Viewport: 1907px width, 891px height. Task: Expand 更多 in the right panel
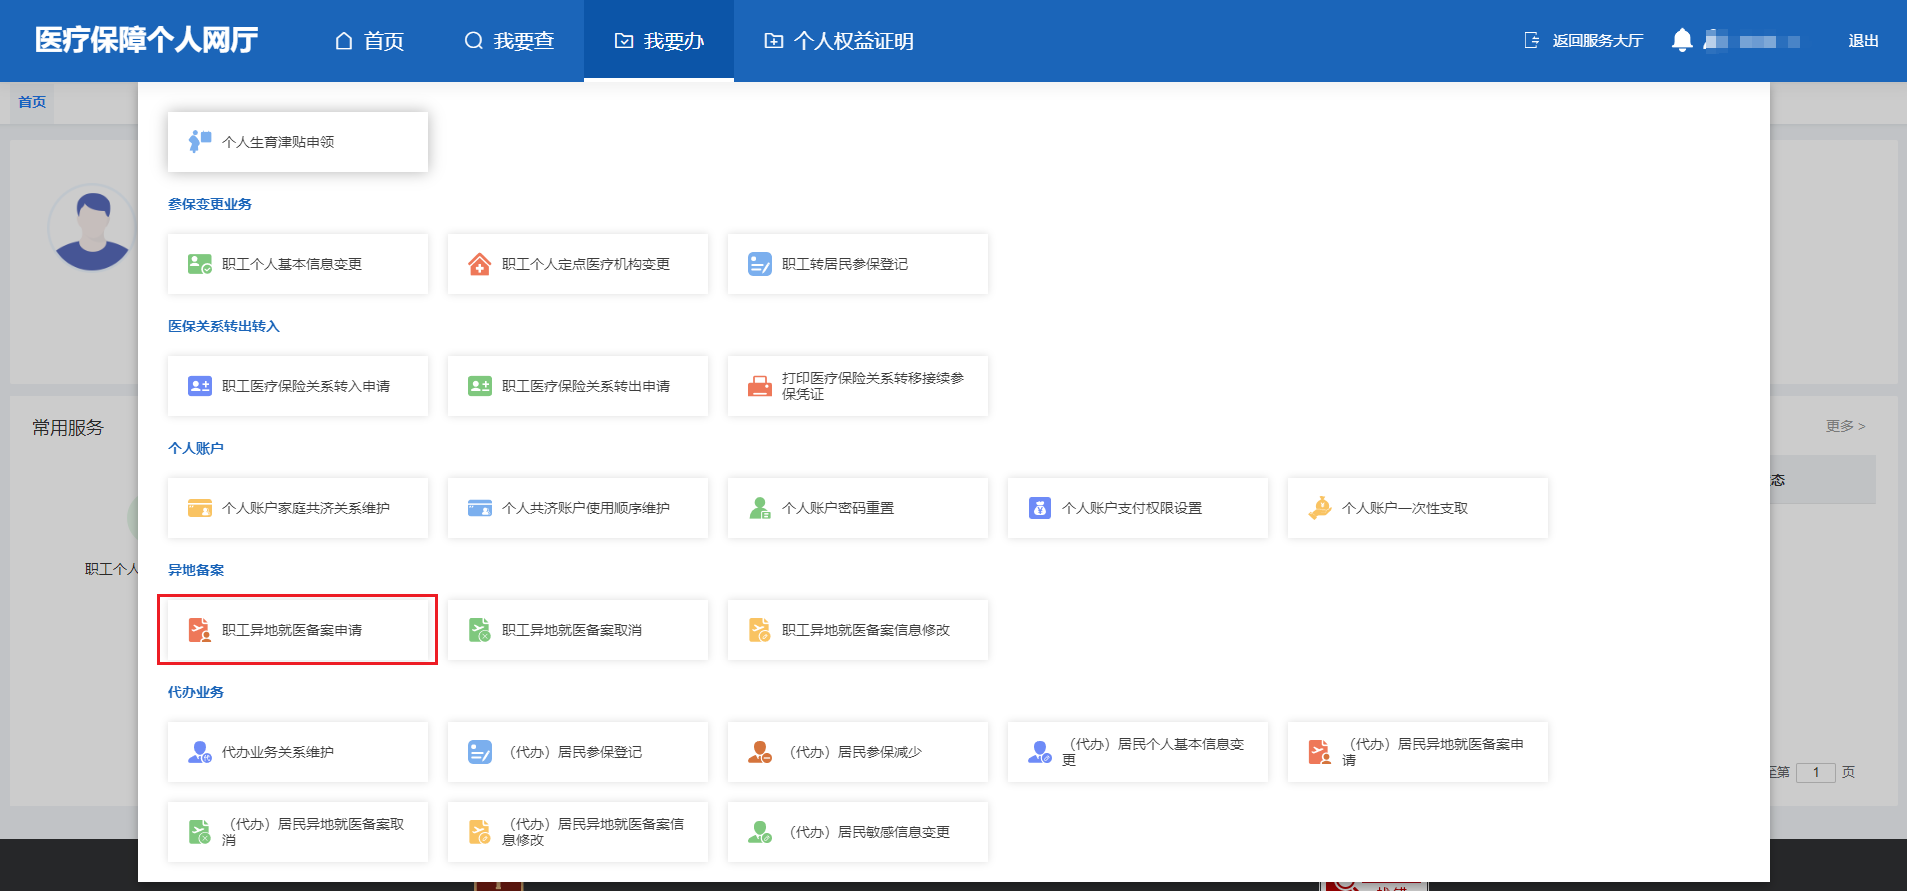(1845, 426)
